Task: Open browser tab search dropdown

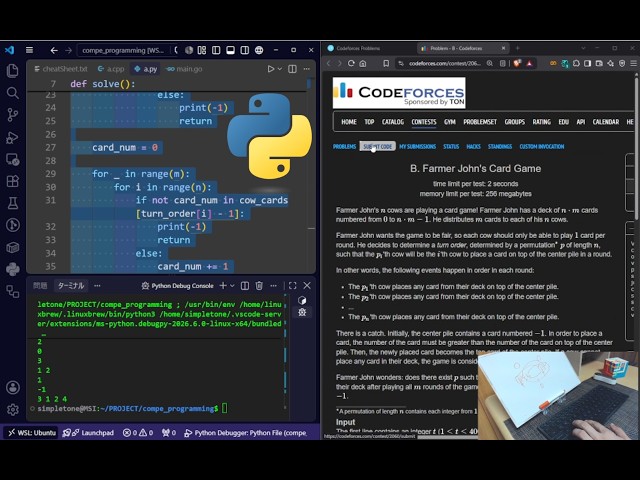Action: tap(583, 48)
